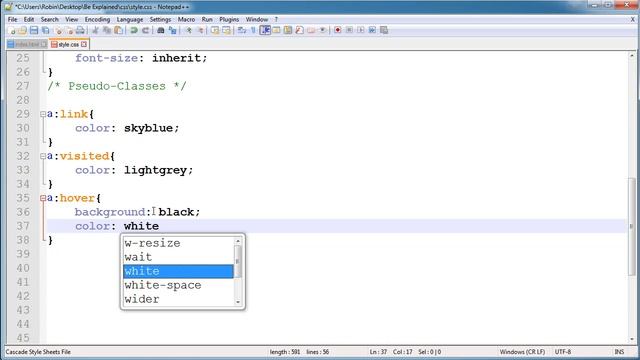Open the User Defined Language icon
Viewport: 640px width, 360px height.
pyautogui.click(x=276, y=30)
